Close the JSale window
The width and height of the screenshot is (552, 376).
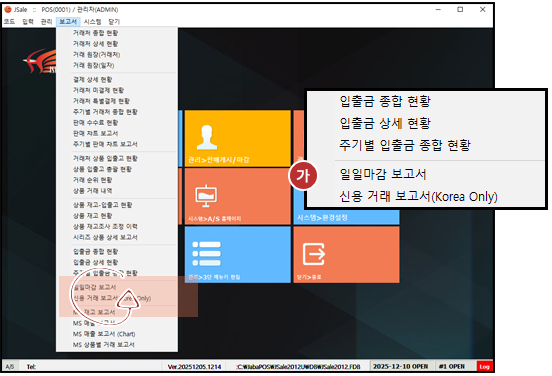tap(483, 10)
